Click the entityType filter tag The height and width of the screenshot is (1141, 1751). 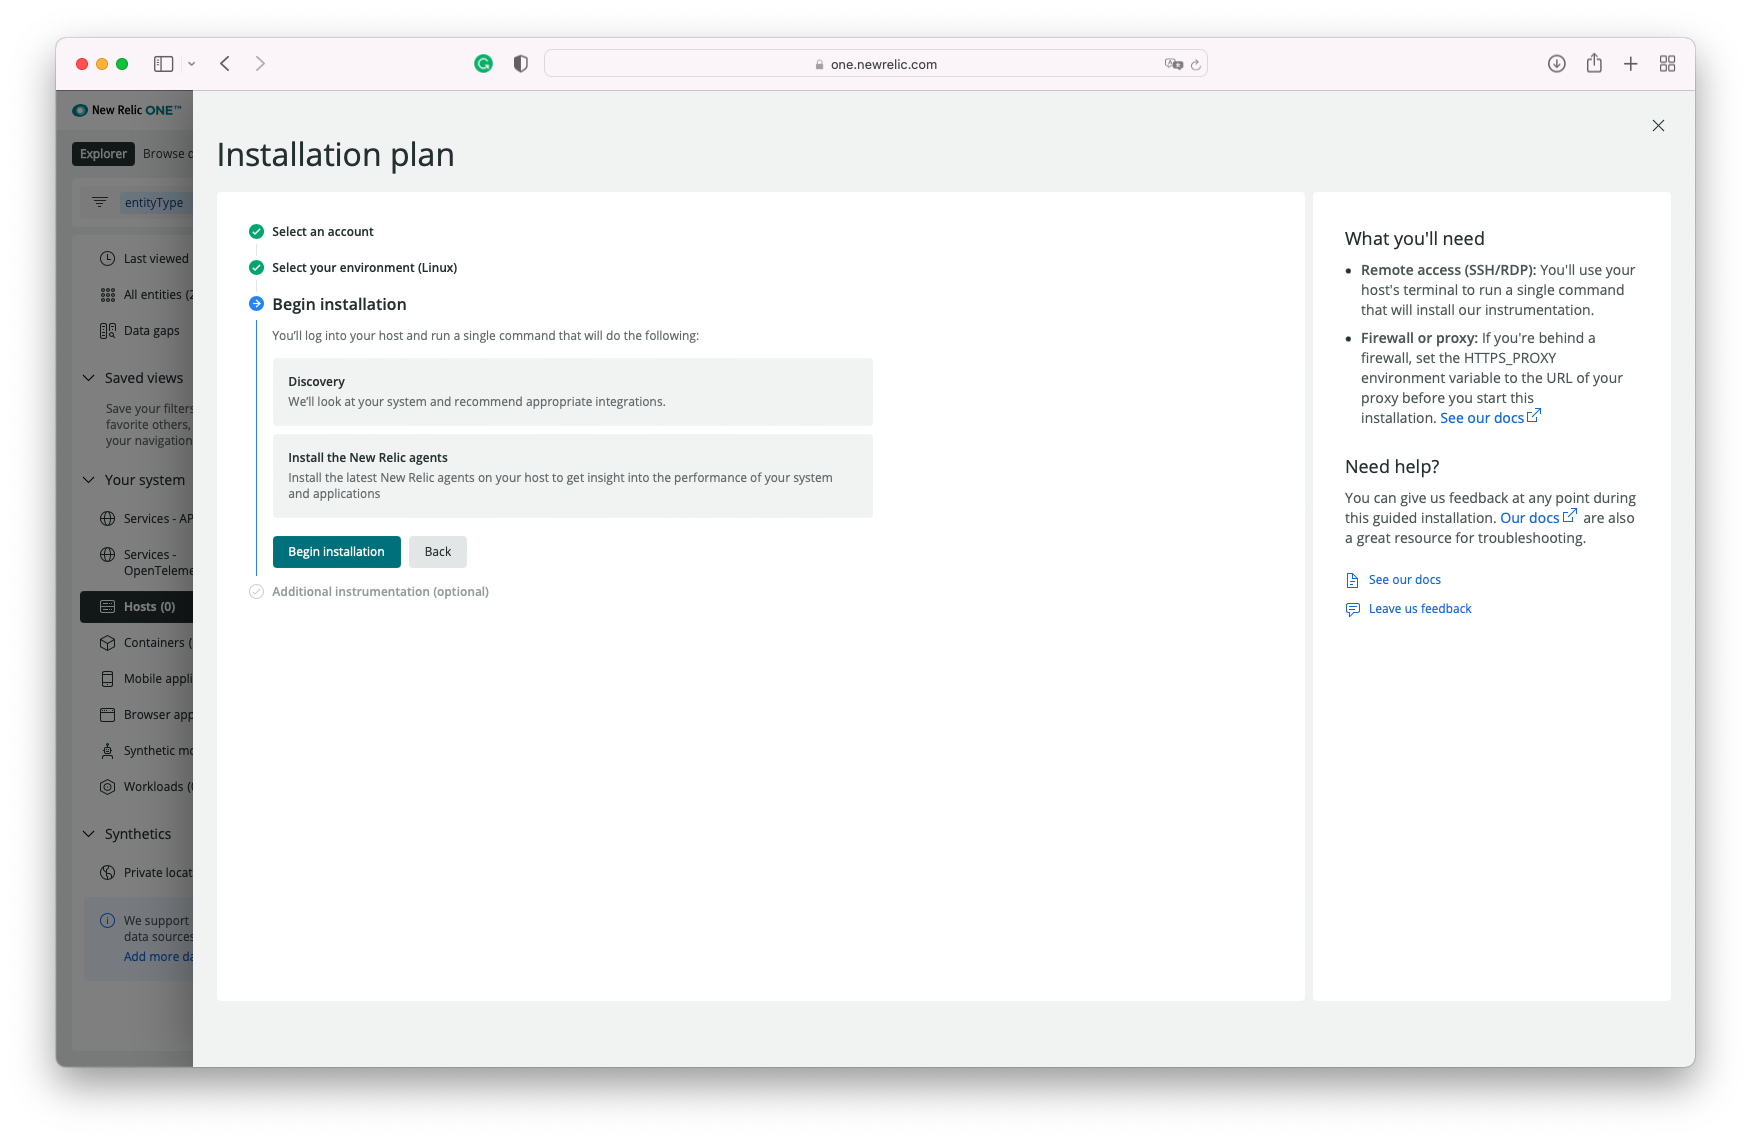click(x=154, y=203)
